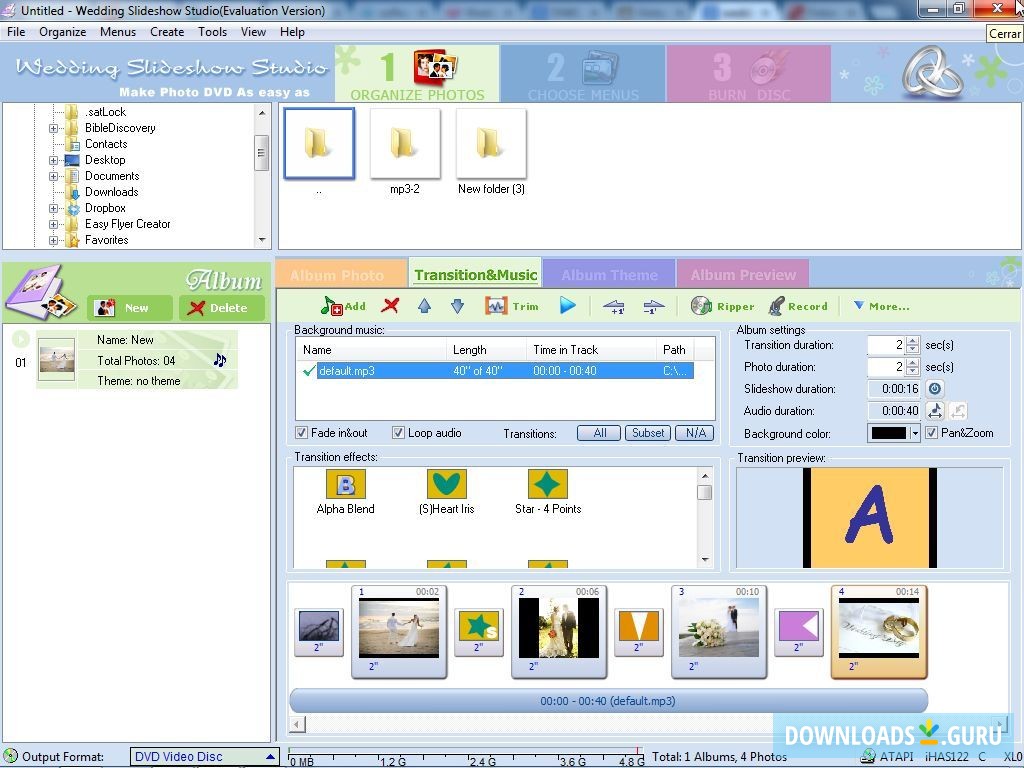Switch to the Album Preview tab

point(743,275)
